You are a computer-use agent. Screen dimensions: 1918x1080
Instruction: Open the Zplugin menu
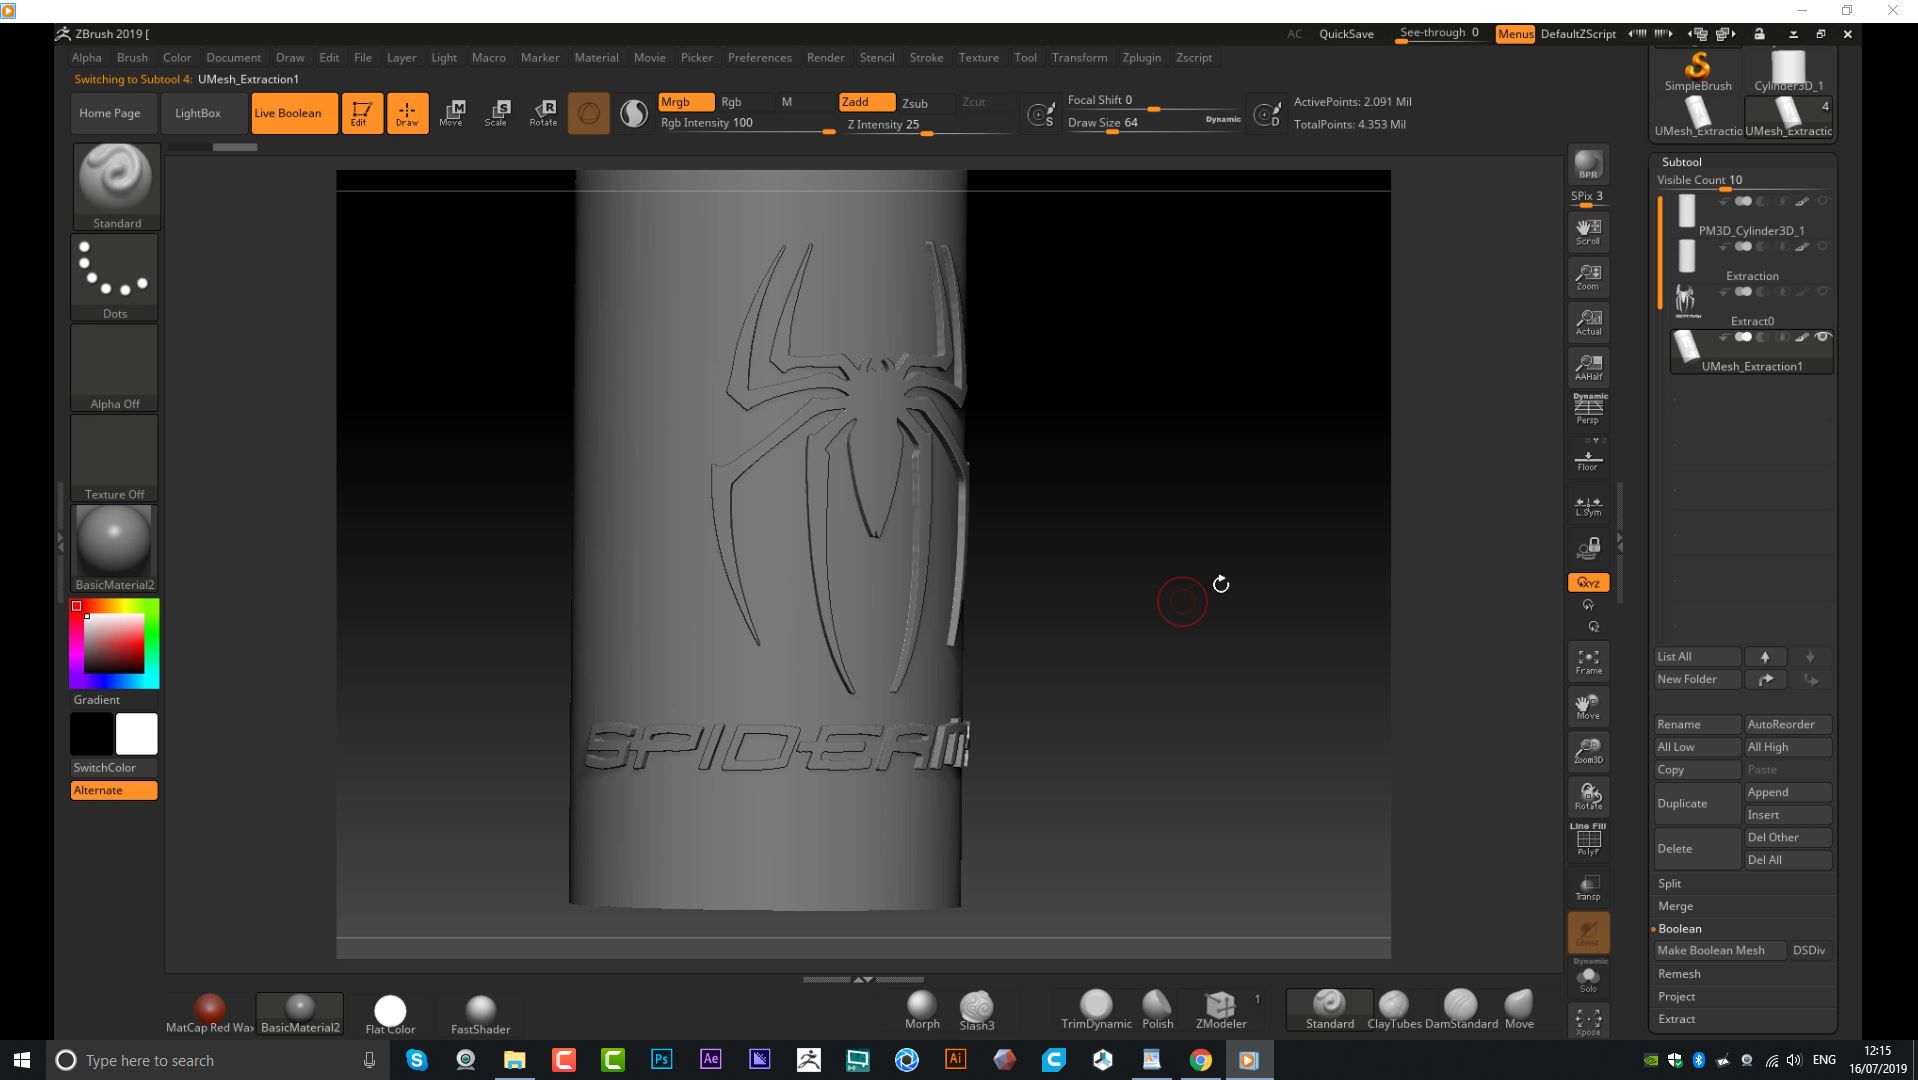(1141, 58)
